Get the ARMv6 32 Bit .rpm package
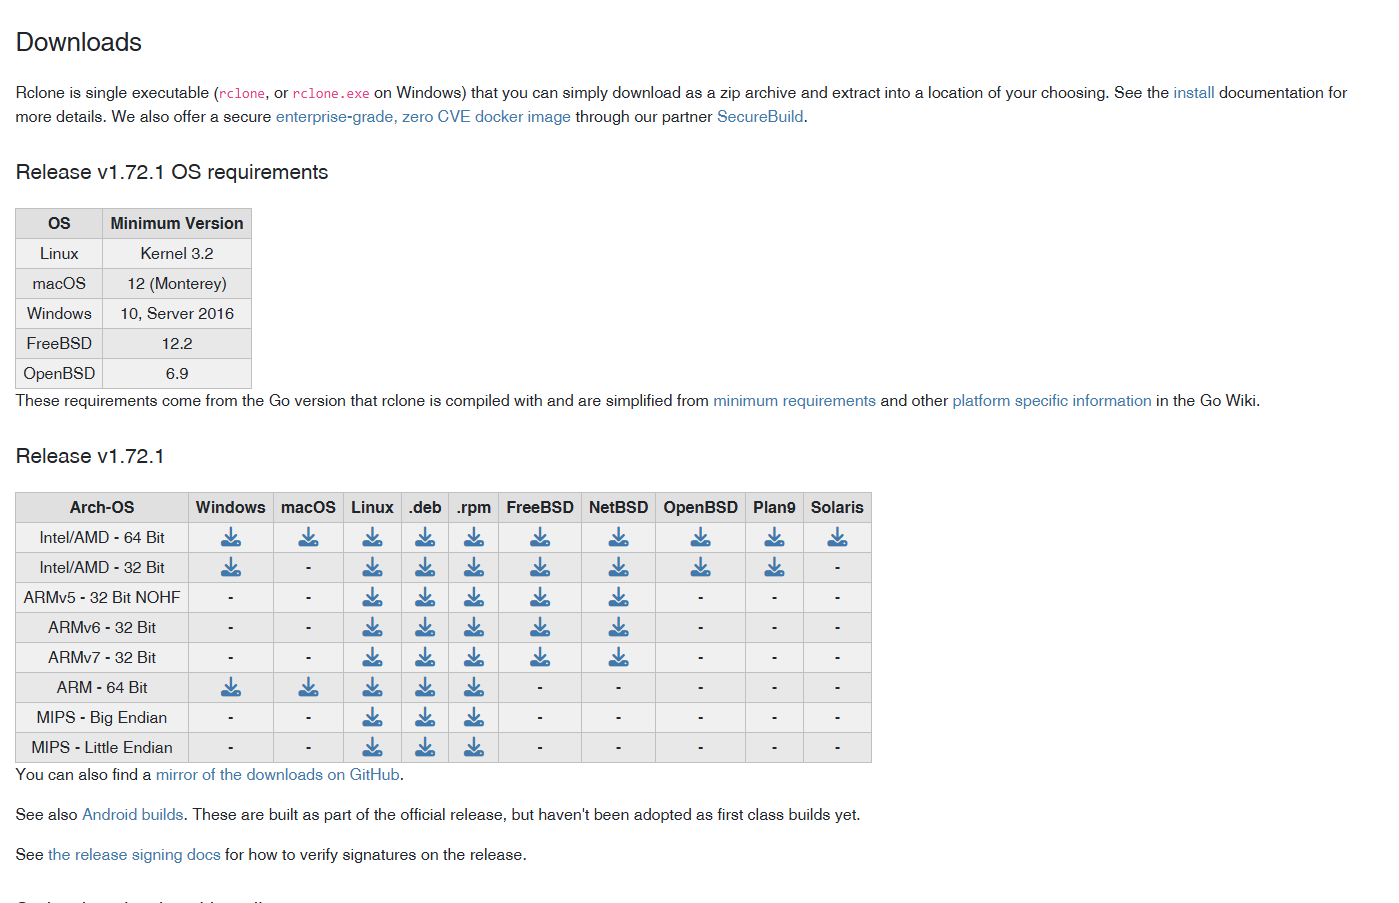 tap(474, 627)
